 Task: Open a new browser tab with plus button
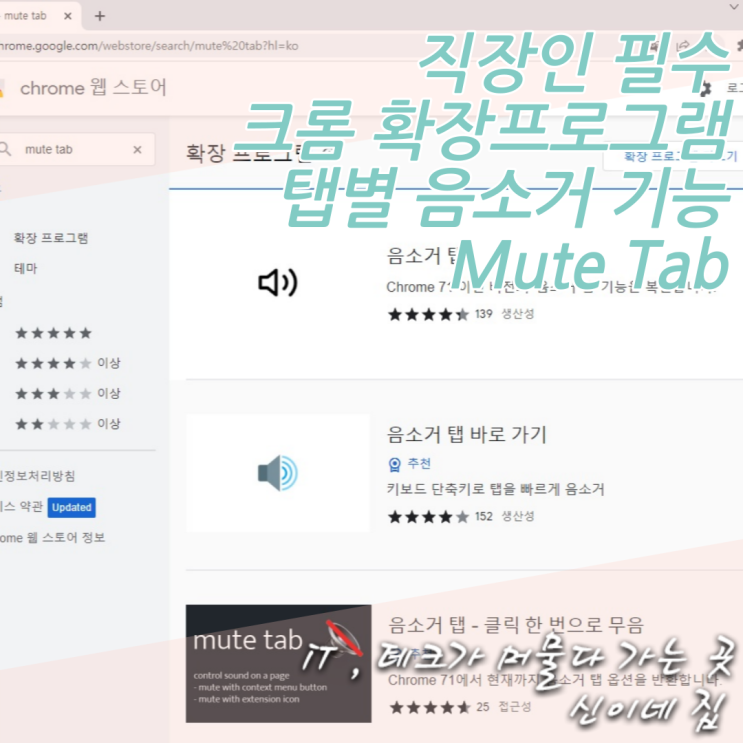(100, 16)
